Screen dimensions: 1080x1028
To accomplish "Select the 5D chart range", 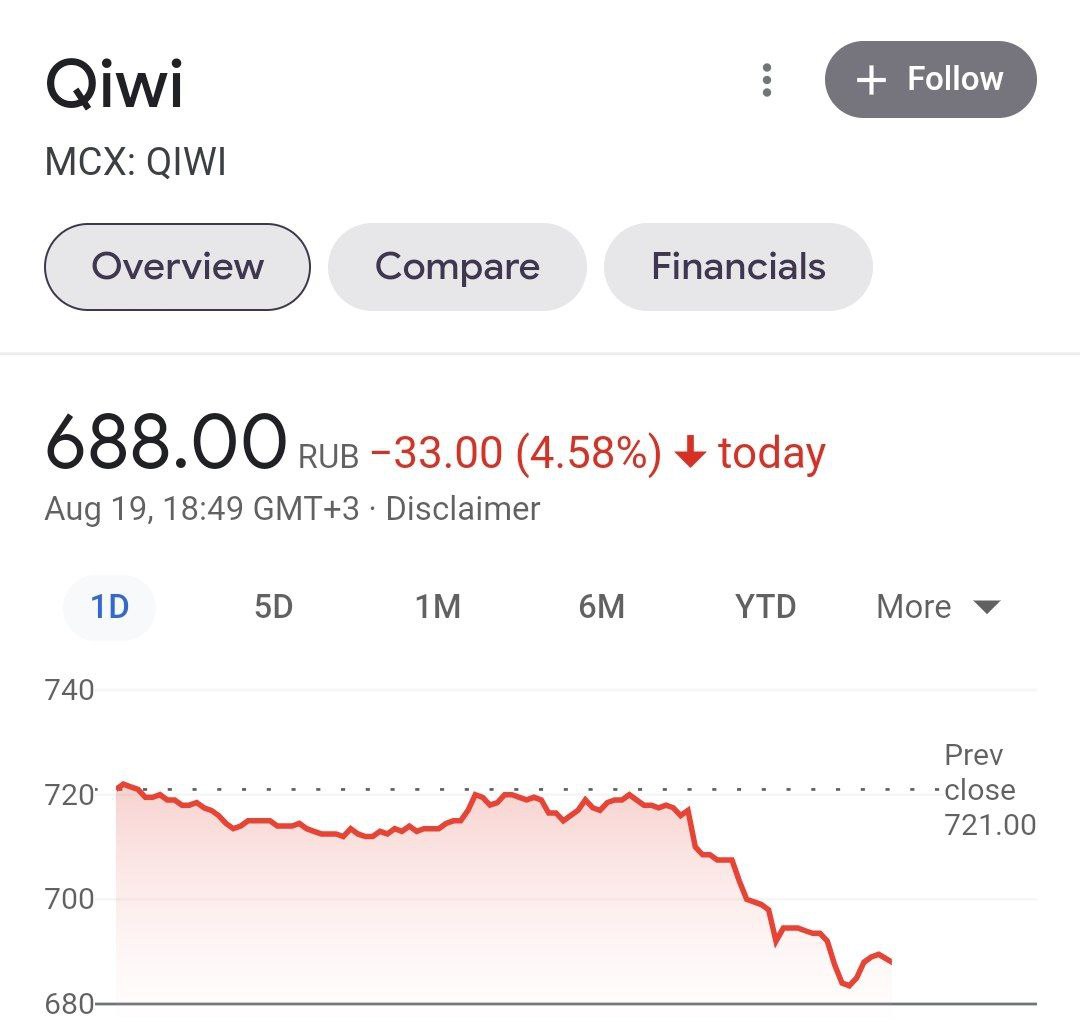I will click(x=272, y=606).
